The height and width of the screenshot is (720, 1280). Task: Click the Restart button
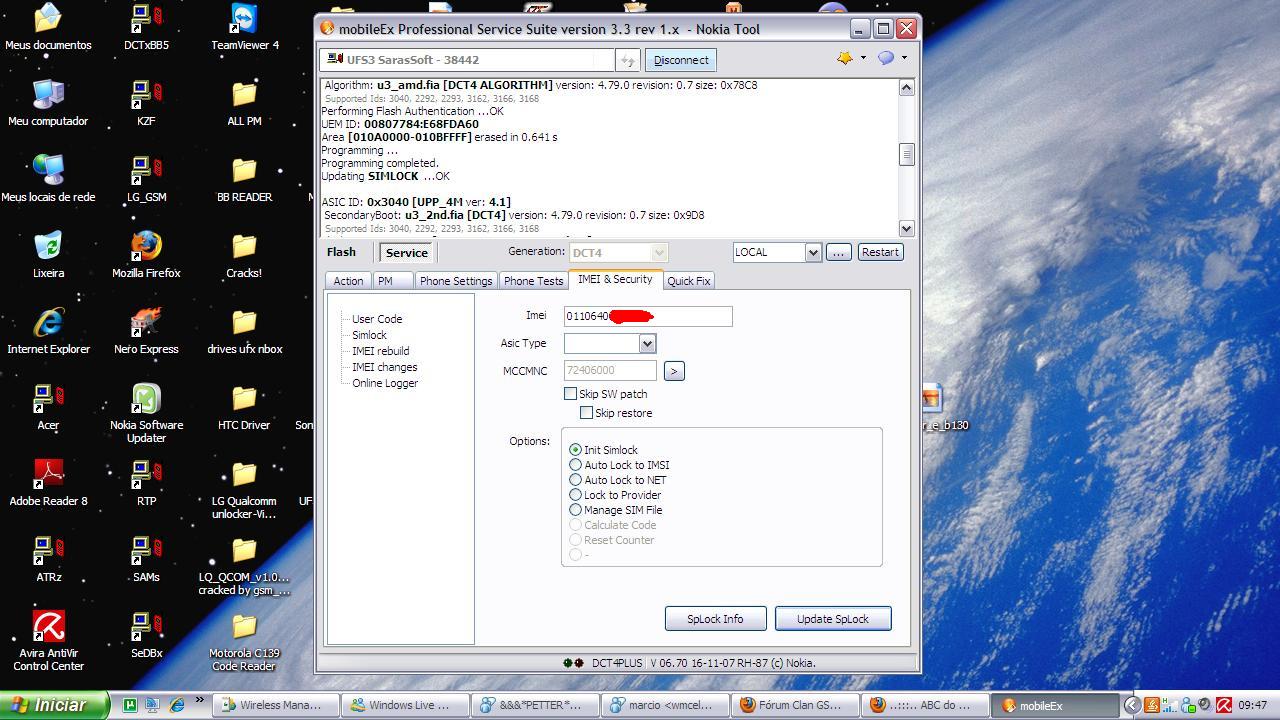pos(880,252)
